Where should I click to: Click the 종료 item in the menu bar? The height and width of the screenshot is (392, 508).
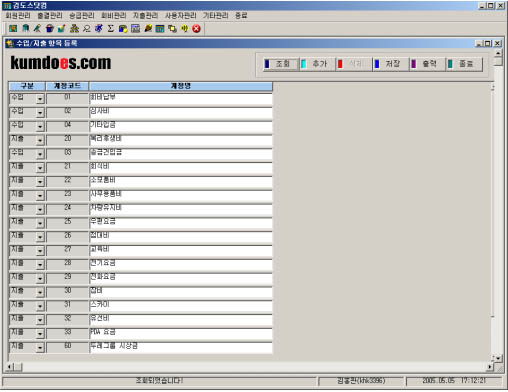241,16
